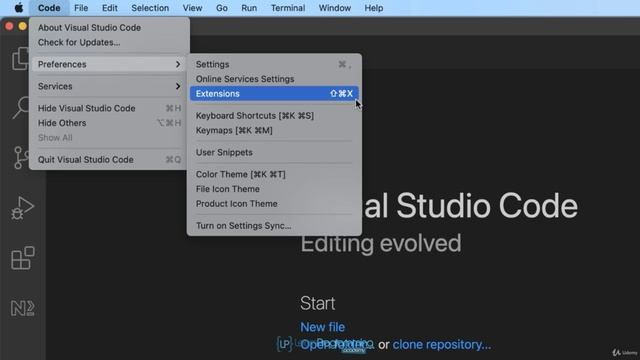Select Turn on Settings Sync...
Image resolution: width=640 pixels, height=360 pixels.
[274, 226]
